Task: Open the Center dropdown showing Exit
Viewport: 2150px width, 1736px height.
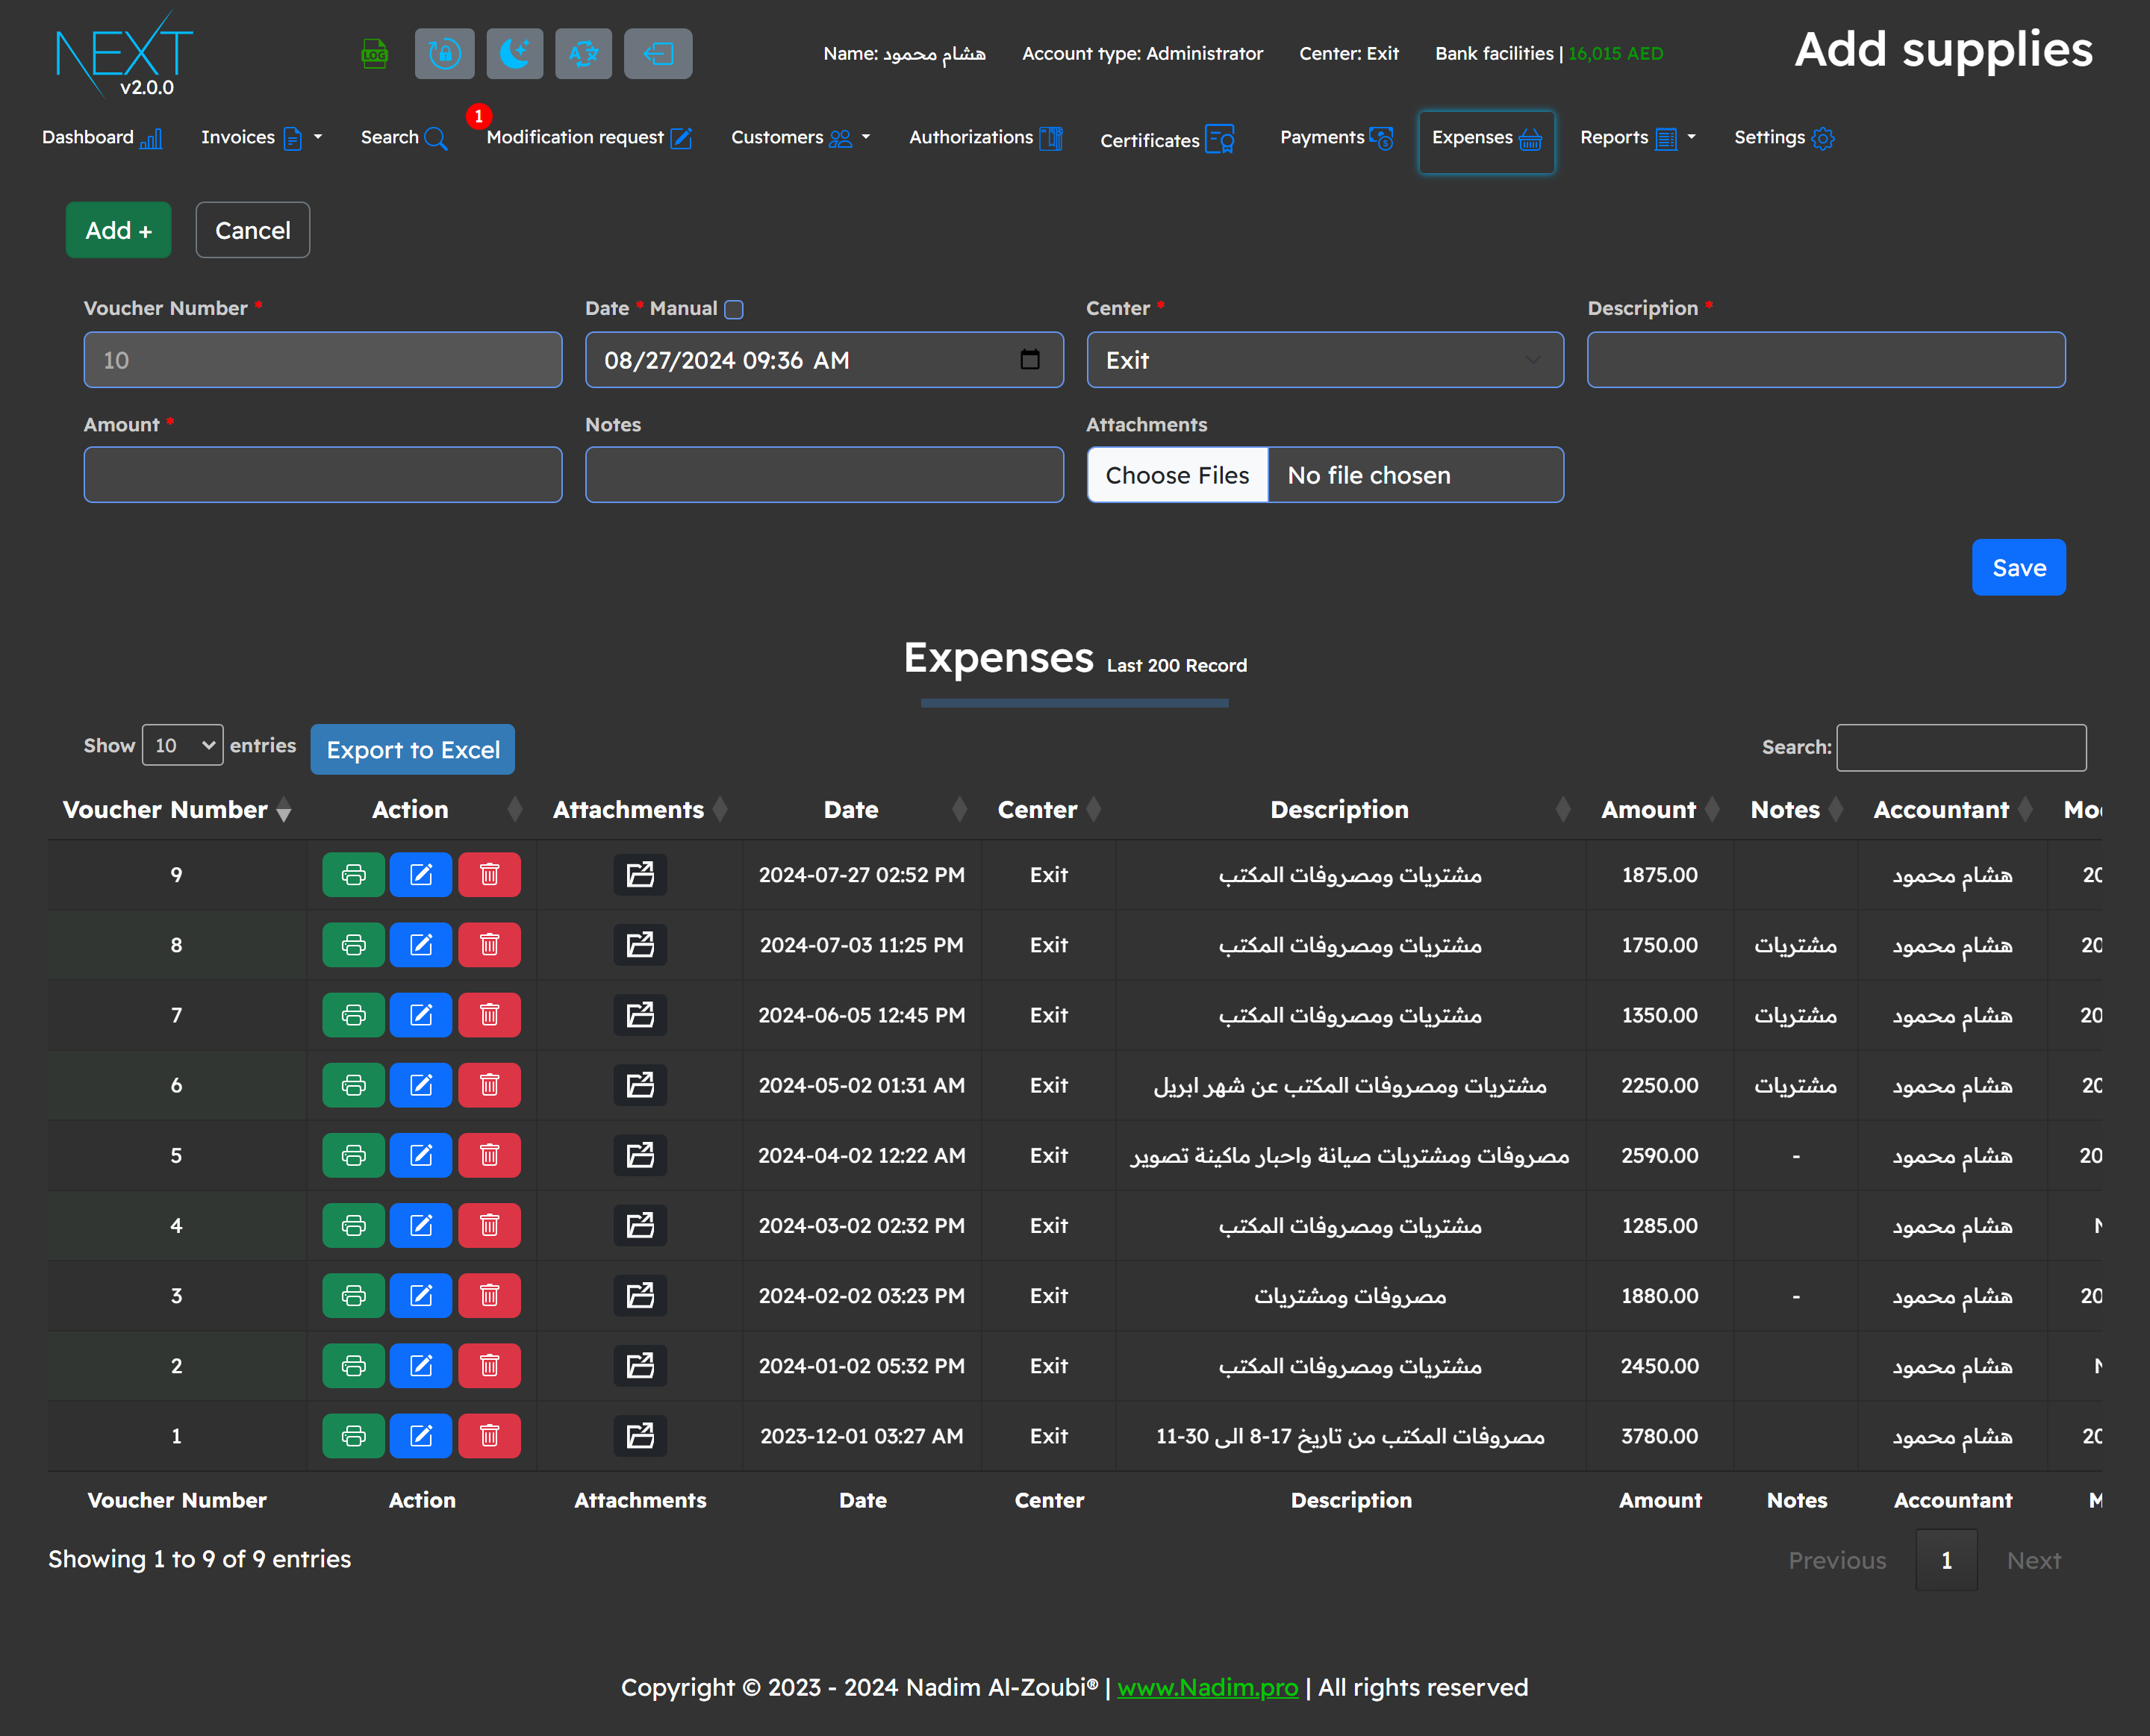Action: 1324,360
